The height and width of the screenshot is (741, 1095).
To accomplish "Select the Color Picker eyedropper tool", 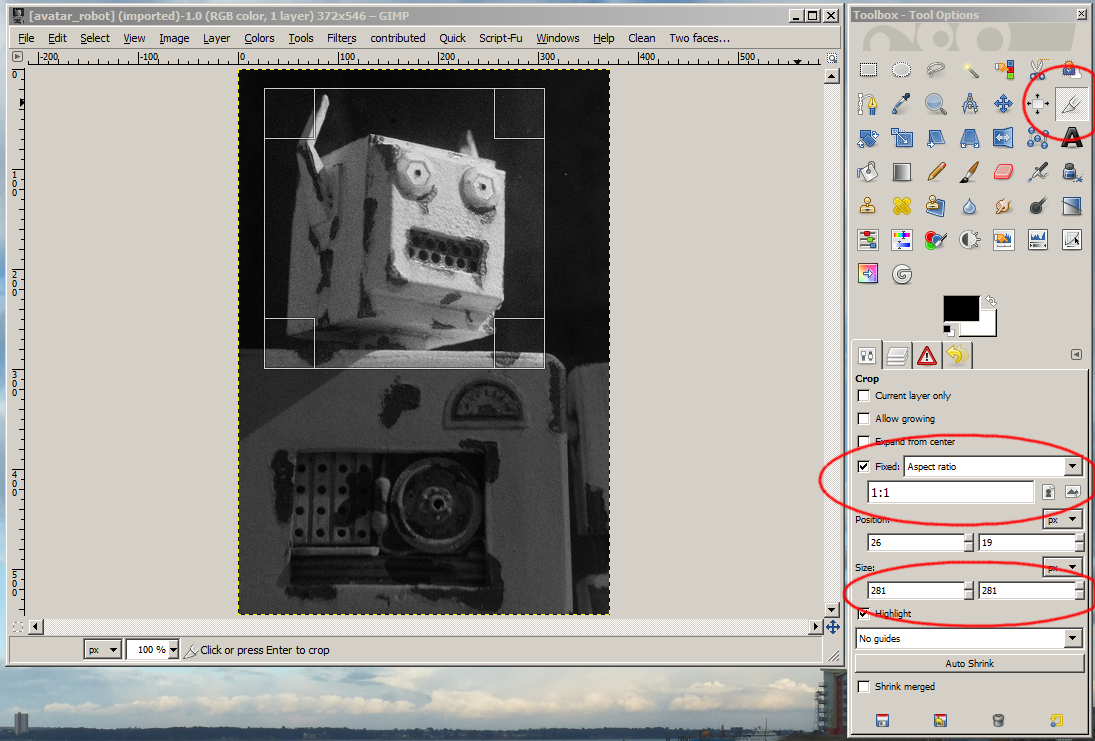I will click(902, 104).
